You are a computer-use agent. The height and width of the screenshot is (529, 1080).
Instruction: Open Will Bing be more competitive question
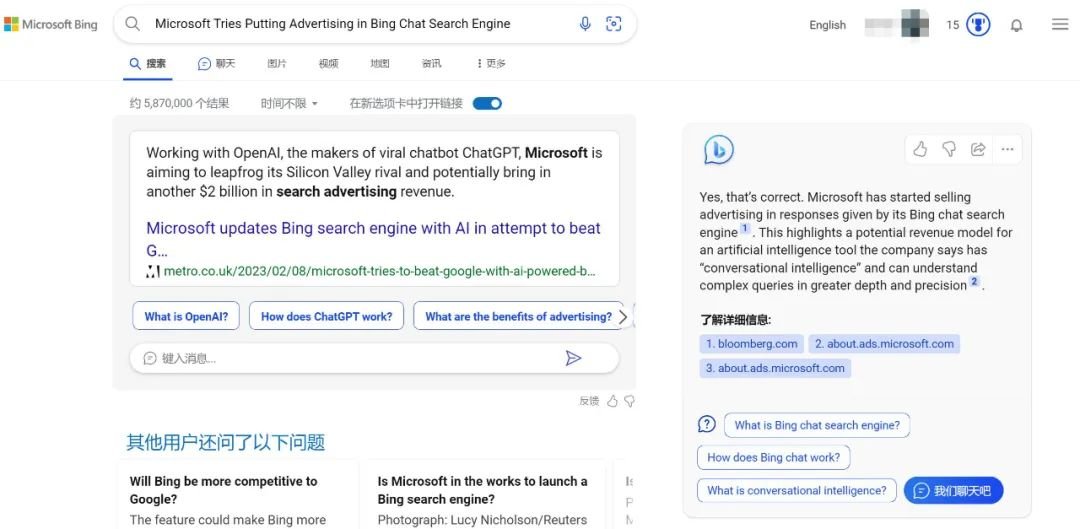(x=223, y=490)
